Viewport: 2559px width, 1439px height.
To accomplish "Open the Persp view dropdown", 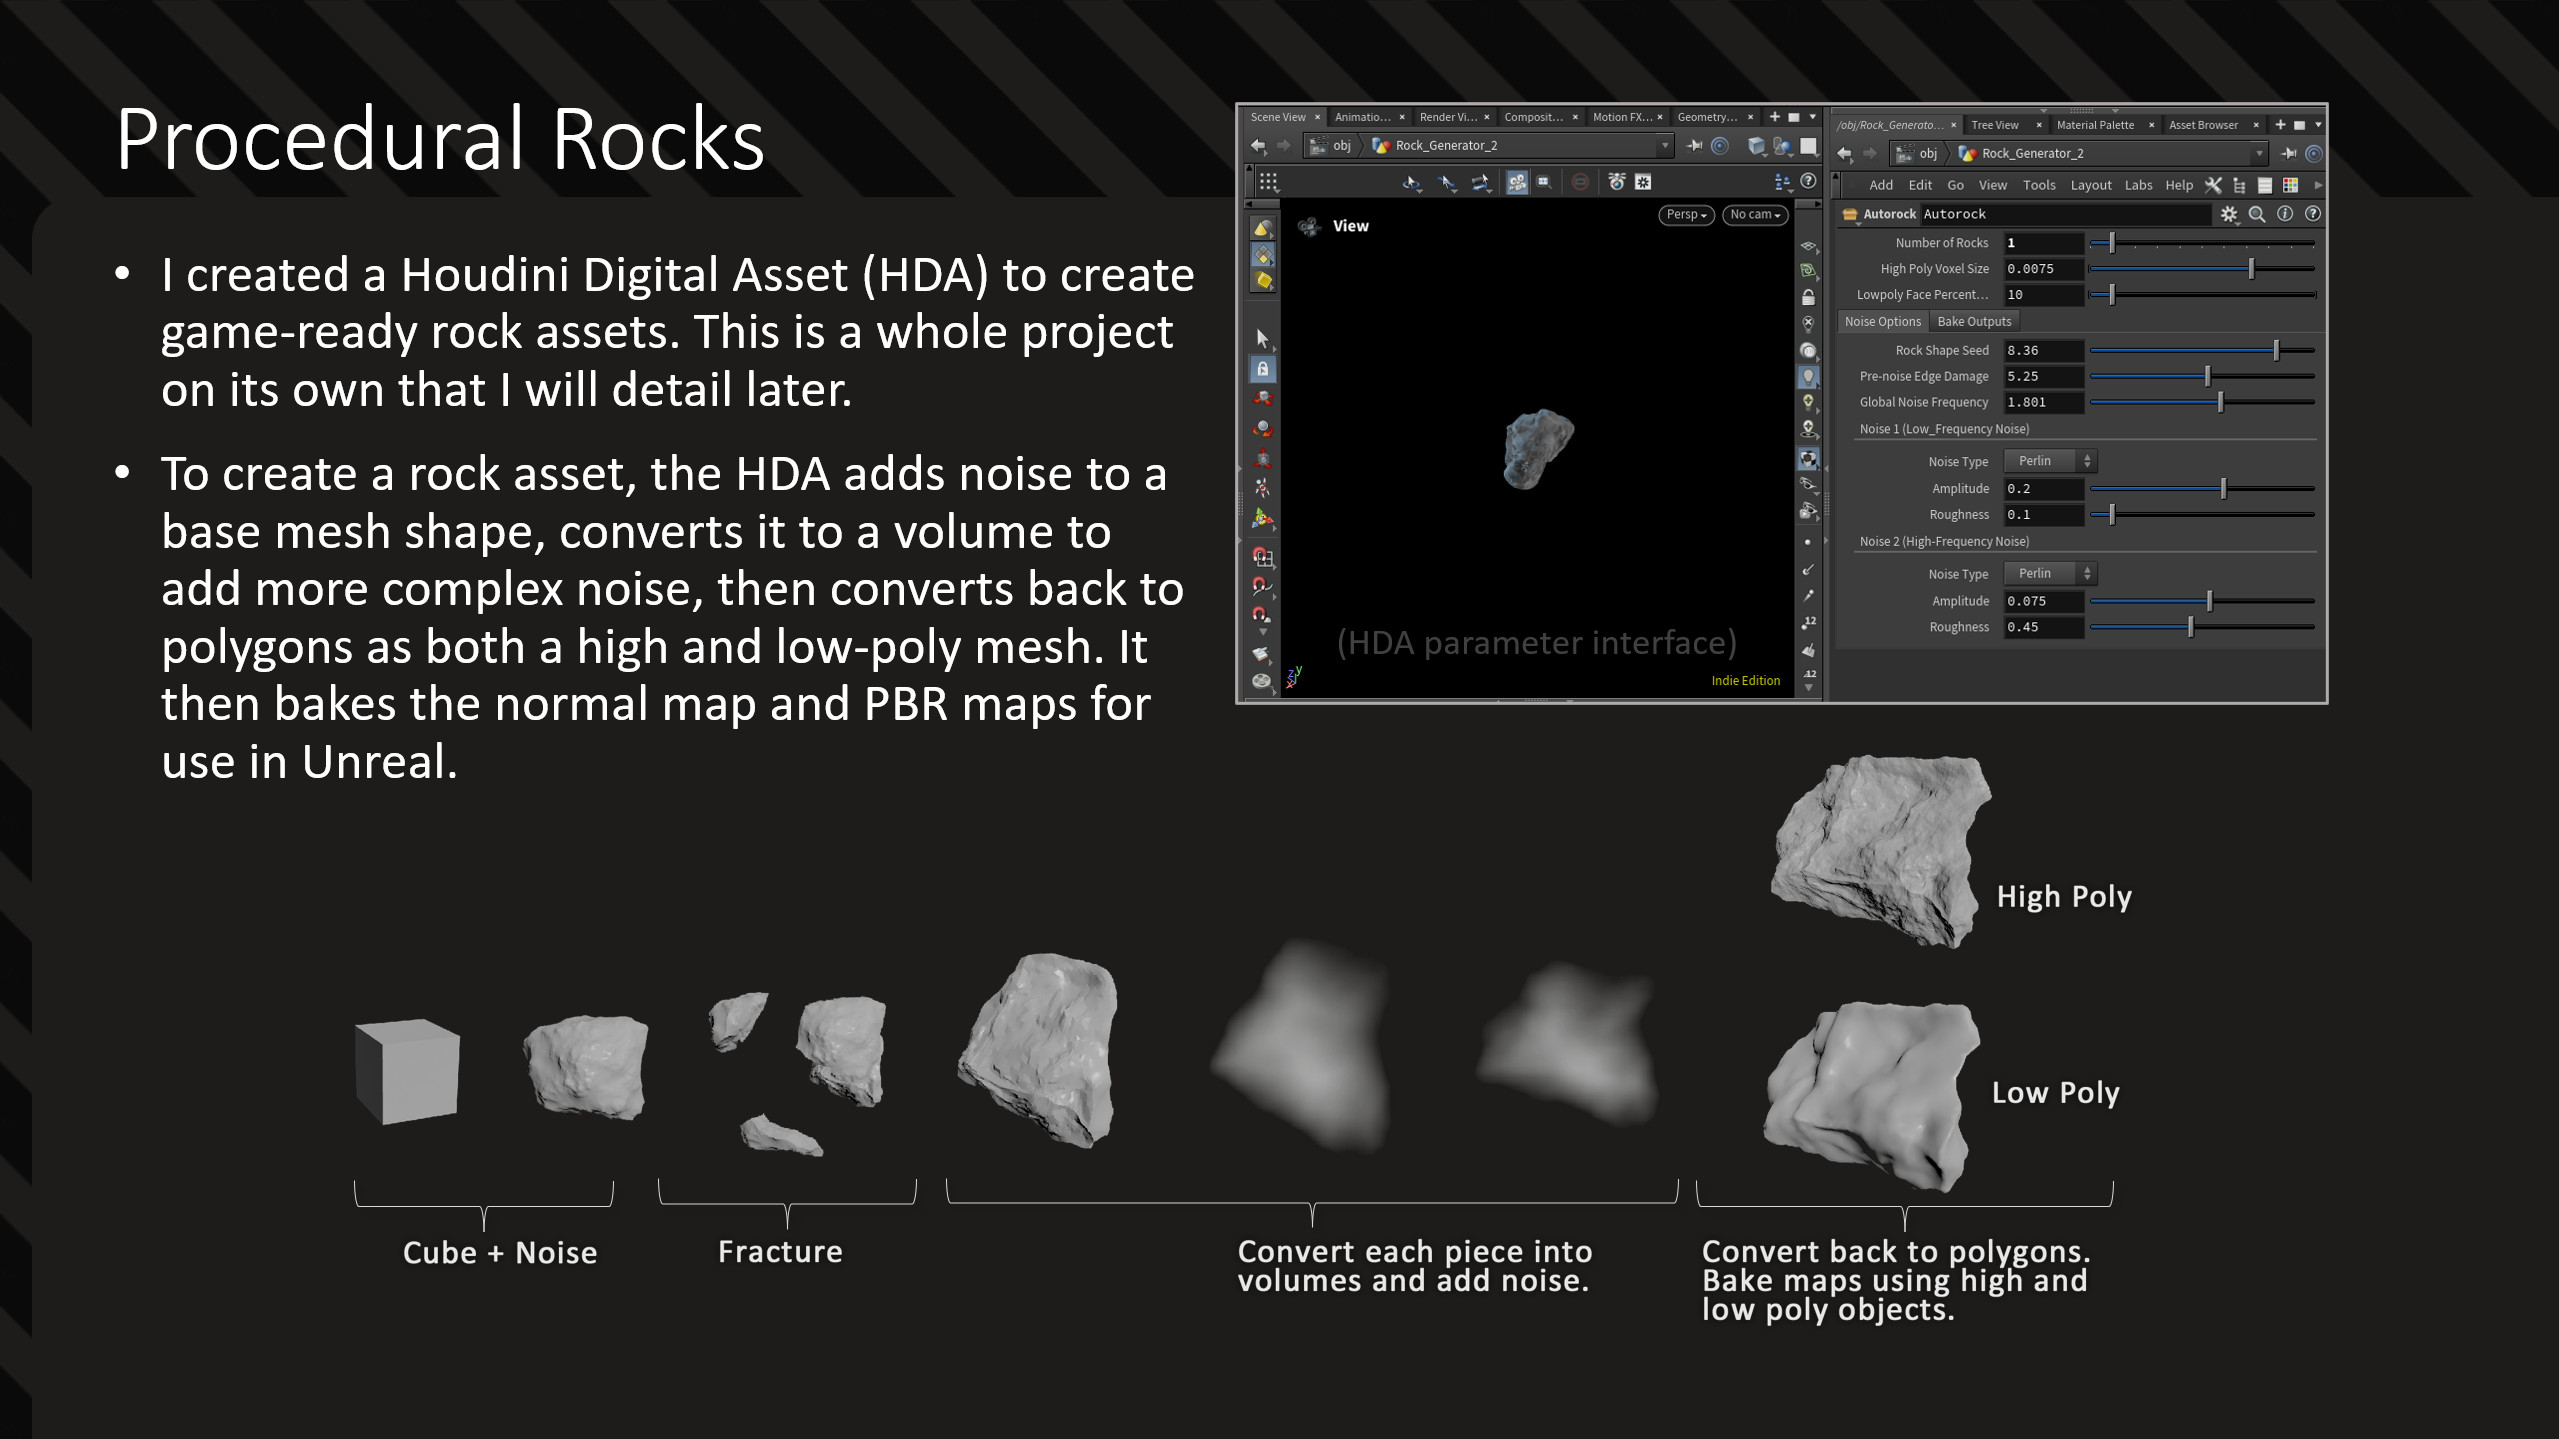I will pos(1686,215).
